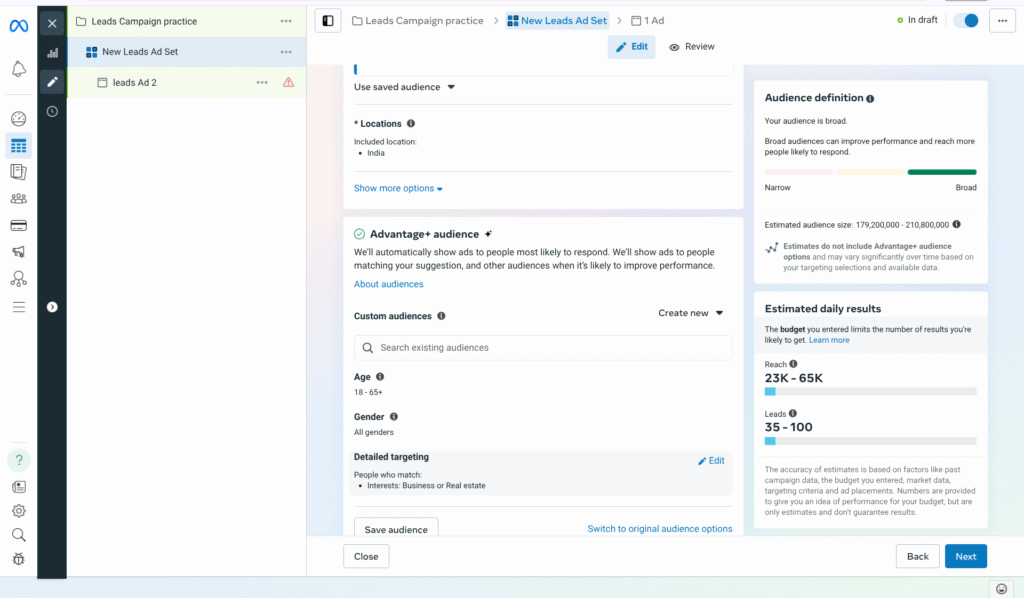Viewport: 1024px width, 598px height.
Task: Select New Leads Ad Set breadcrumb
Action: [x=558, y=21]
